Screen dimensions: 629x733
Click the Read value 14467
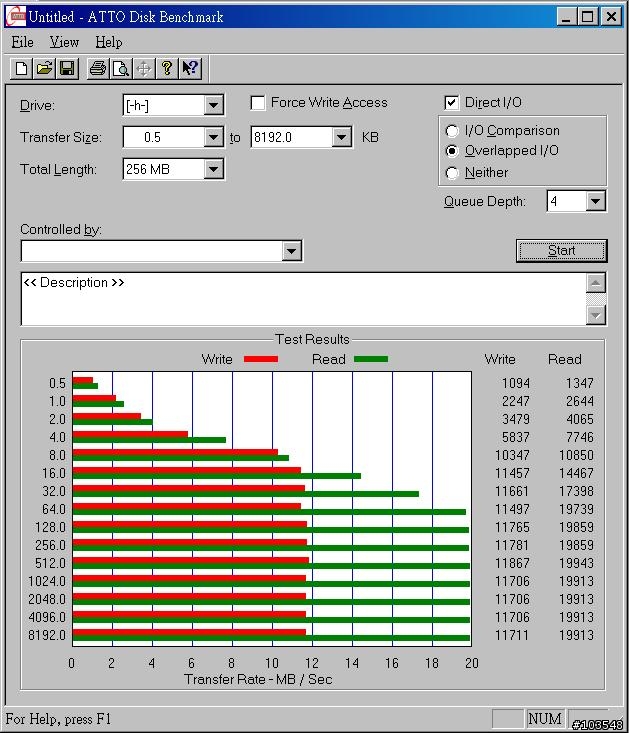tap(576, 474)
